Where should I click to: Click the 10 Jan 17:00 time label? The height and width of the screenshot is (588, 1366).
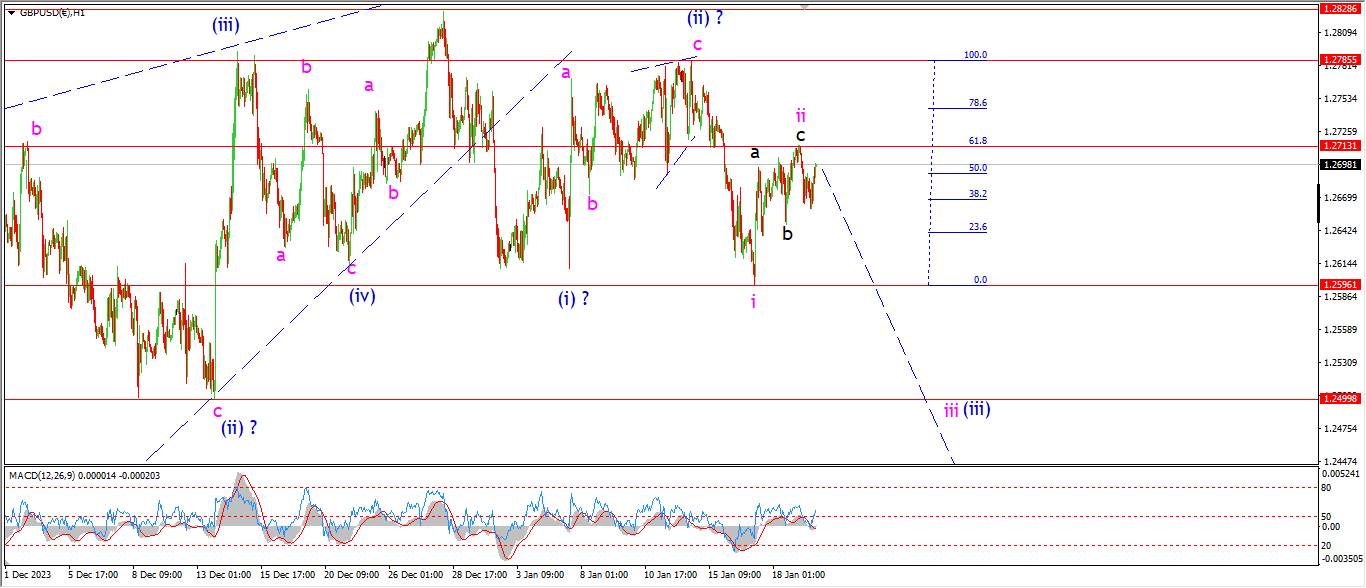pos(670,575)
